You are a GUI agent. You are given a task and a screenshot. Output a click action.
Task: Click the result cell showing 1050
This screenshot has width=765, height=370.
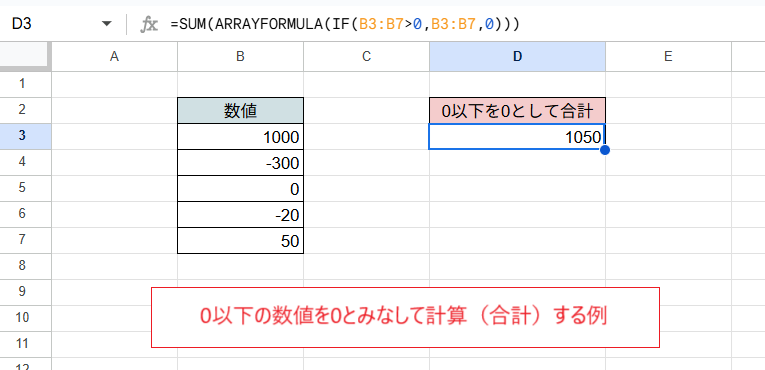[517, 137]
